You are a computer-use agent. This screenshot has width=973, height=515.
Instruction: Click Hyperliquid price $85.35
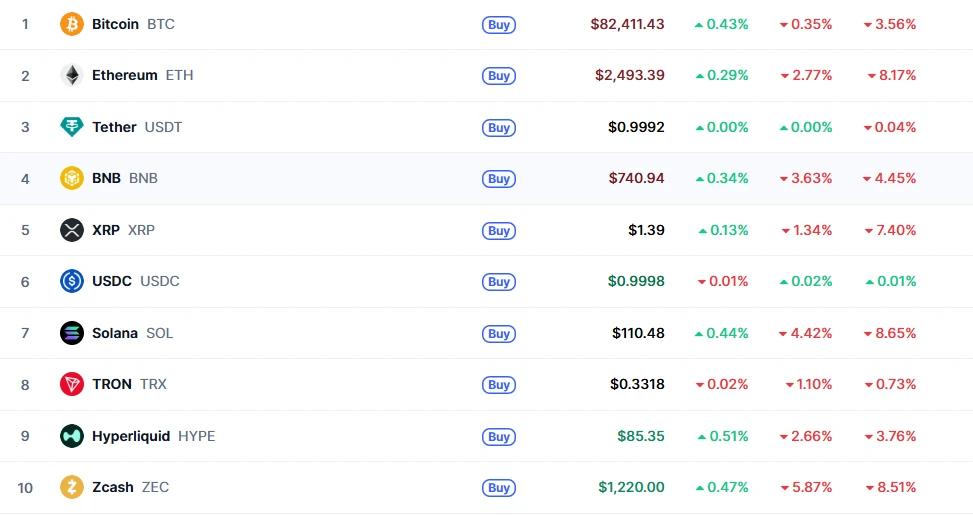[x=640, y=436]
